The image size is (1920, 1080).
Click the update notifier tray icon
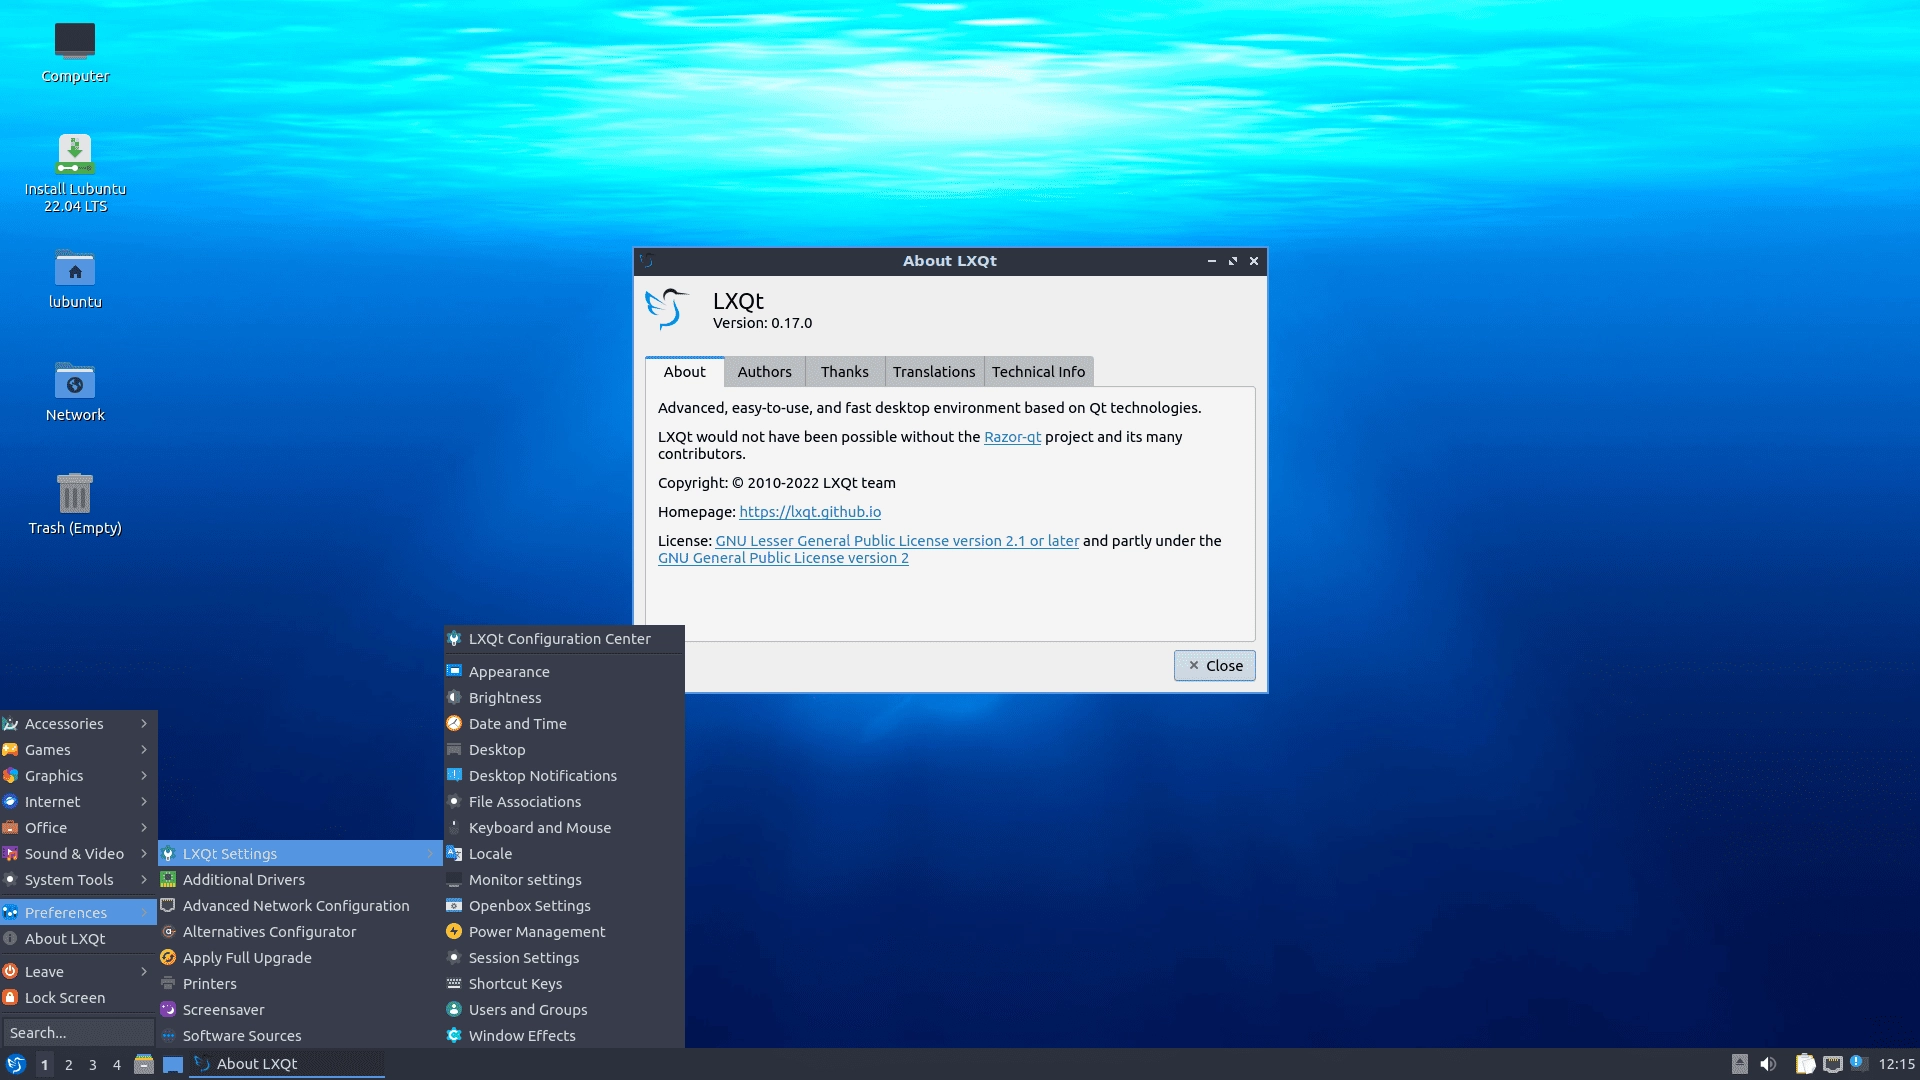[1858, 1063]
